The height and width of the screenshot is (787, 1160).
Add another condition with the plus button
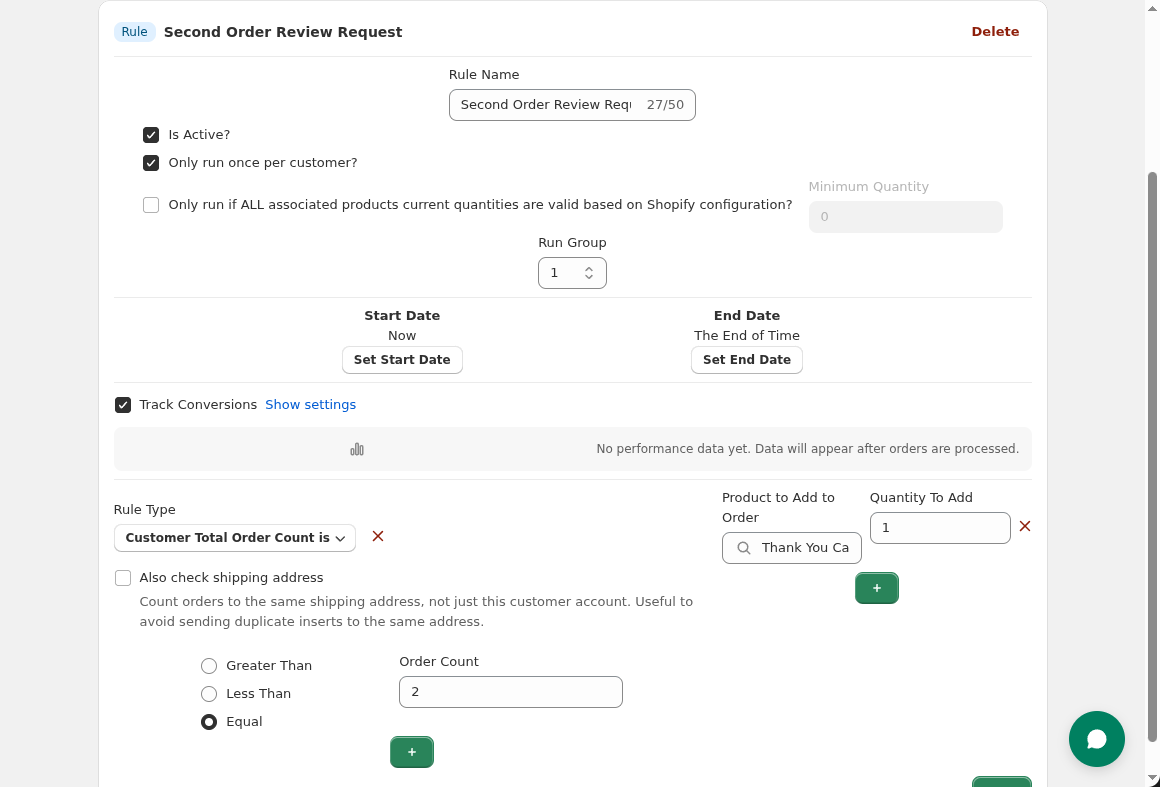click(x=411, y=751)
